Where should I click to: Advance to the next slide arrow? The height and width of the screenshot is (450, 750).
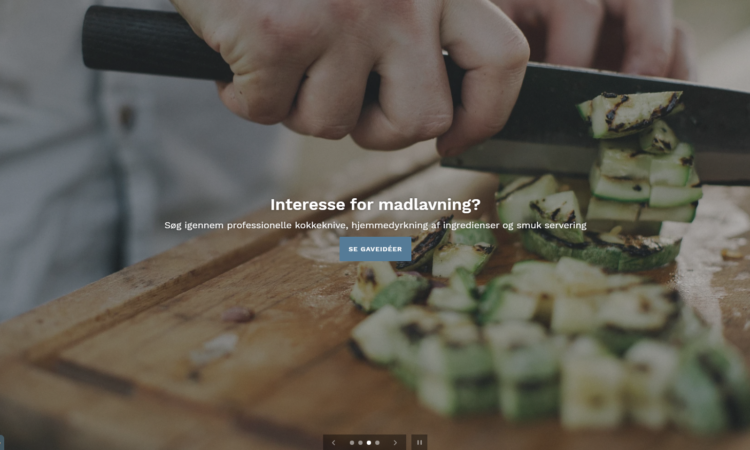(x=395, y=443)
